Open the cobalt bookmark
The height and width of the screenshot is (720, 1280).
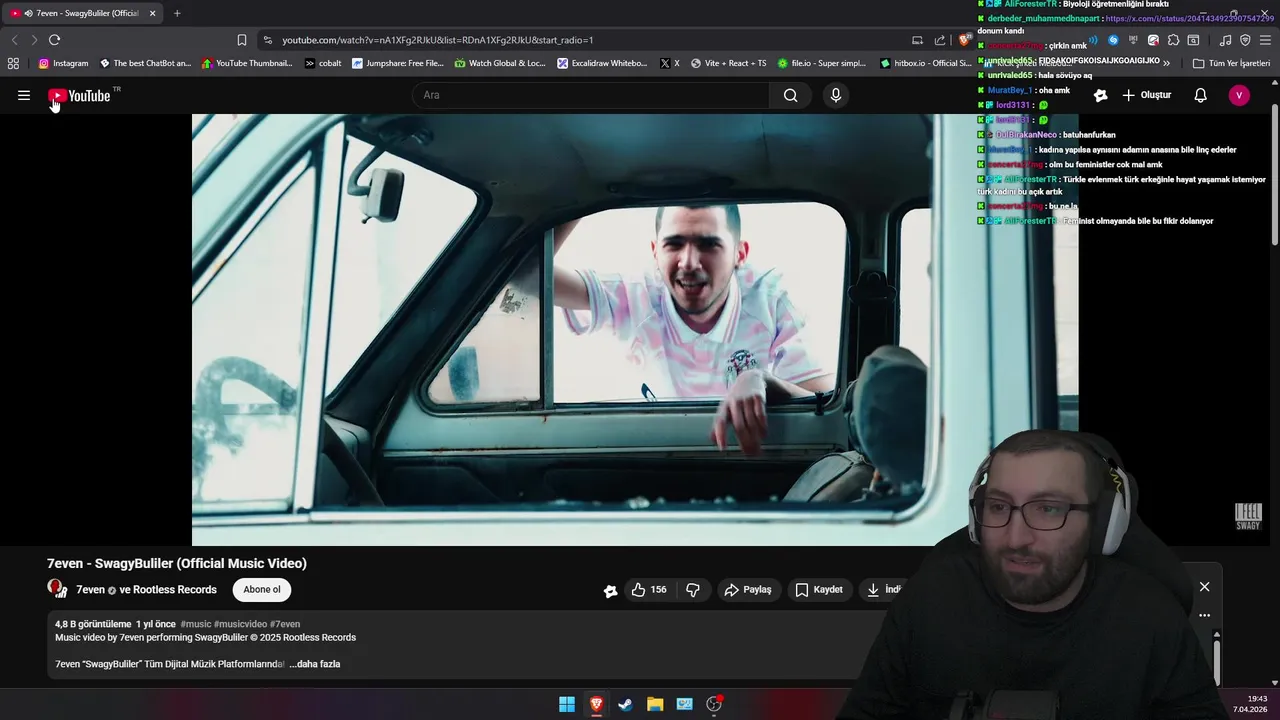(x=323, y=63)
